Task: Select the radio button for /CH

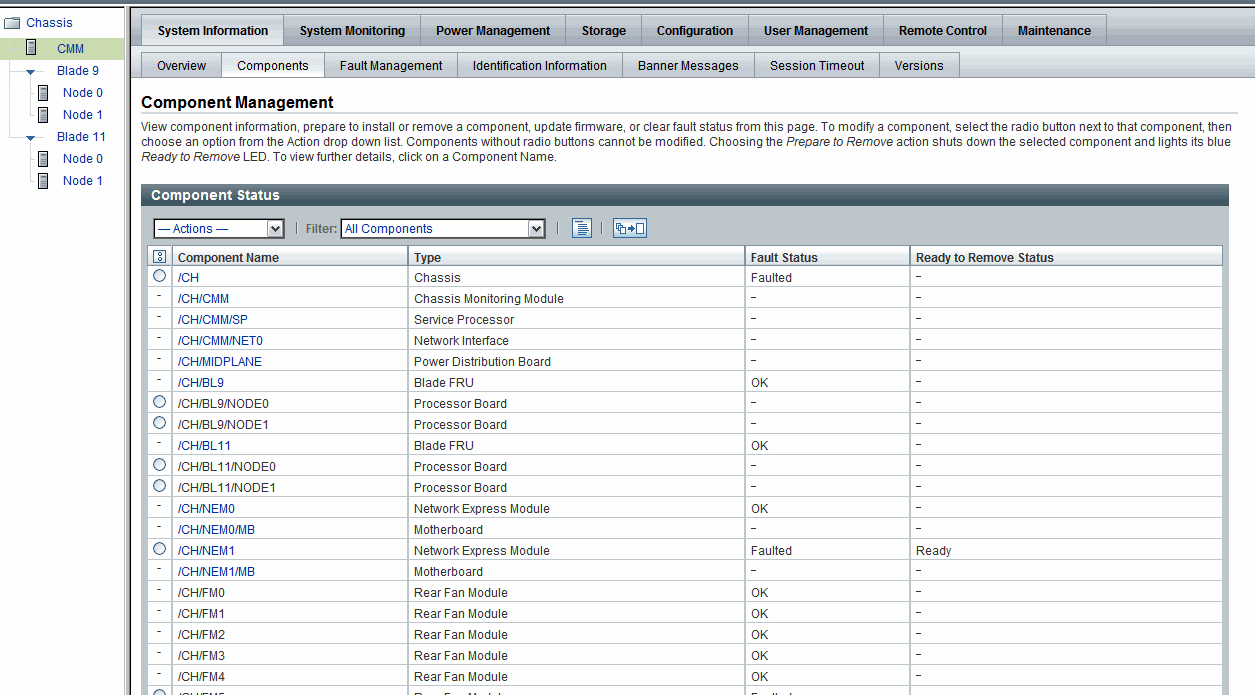Action: click(x=160, y=276)
